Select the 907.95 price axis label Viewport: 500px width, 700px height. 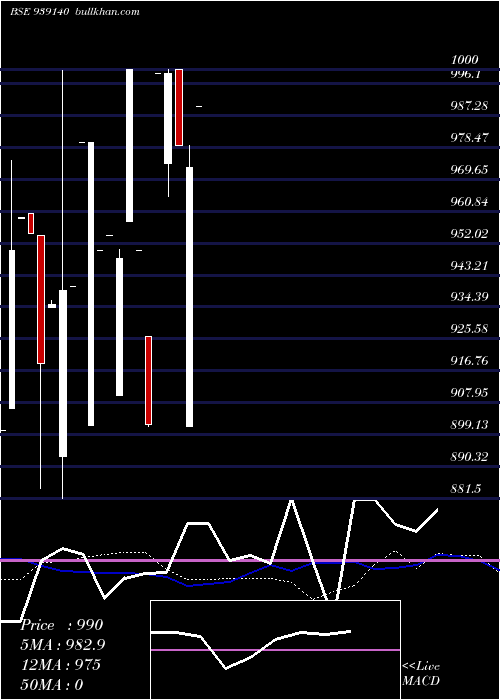pyautogui.click(x=469, y=392)
